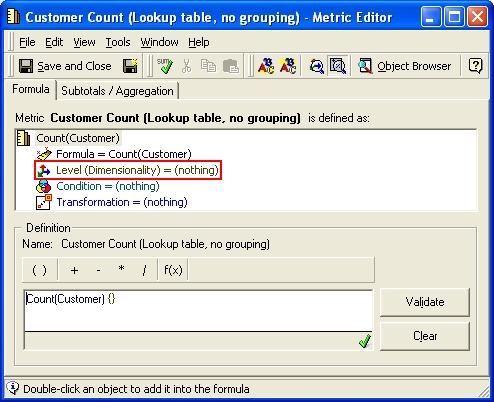
Task: Toggle the object browser preview magnifier icon
Action: point(338,66)
